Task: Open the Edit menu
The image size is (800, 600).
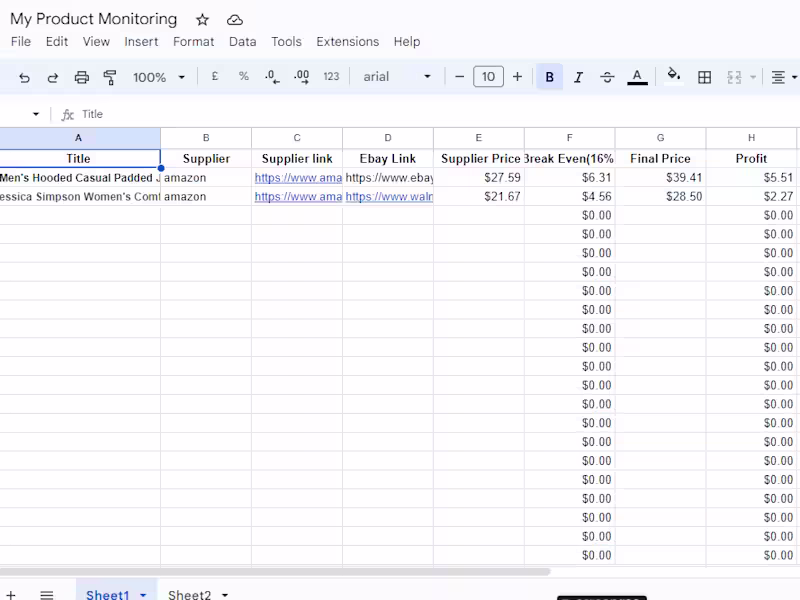Action: pyautogui.click(x=57, y=41)
